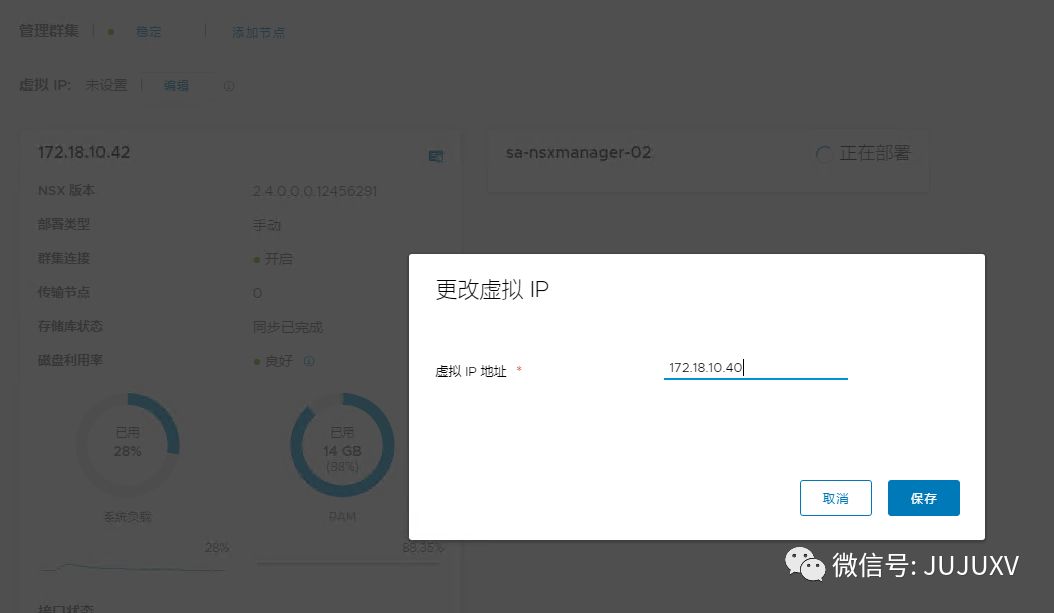Click the 14 GB RAM usage gauge
The image size is (1054, 613).
click(x=342, y=445)
